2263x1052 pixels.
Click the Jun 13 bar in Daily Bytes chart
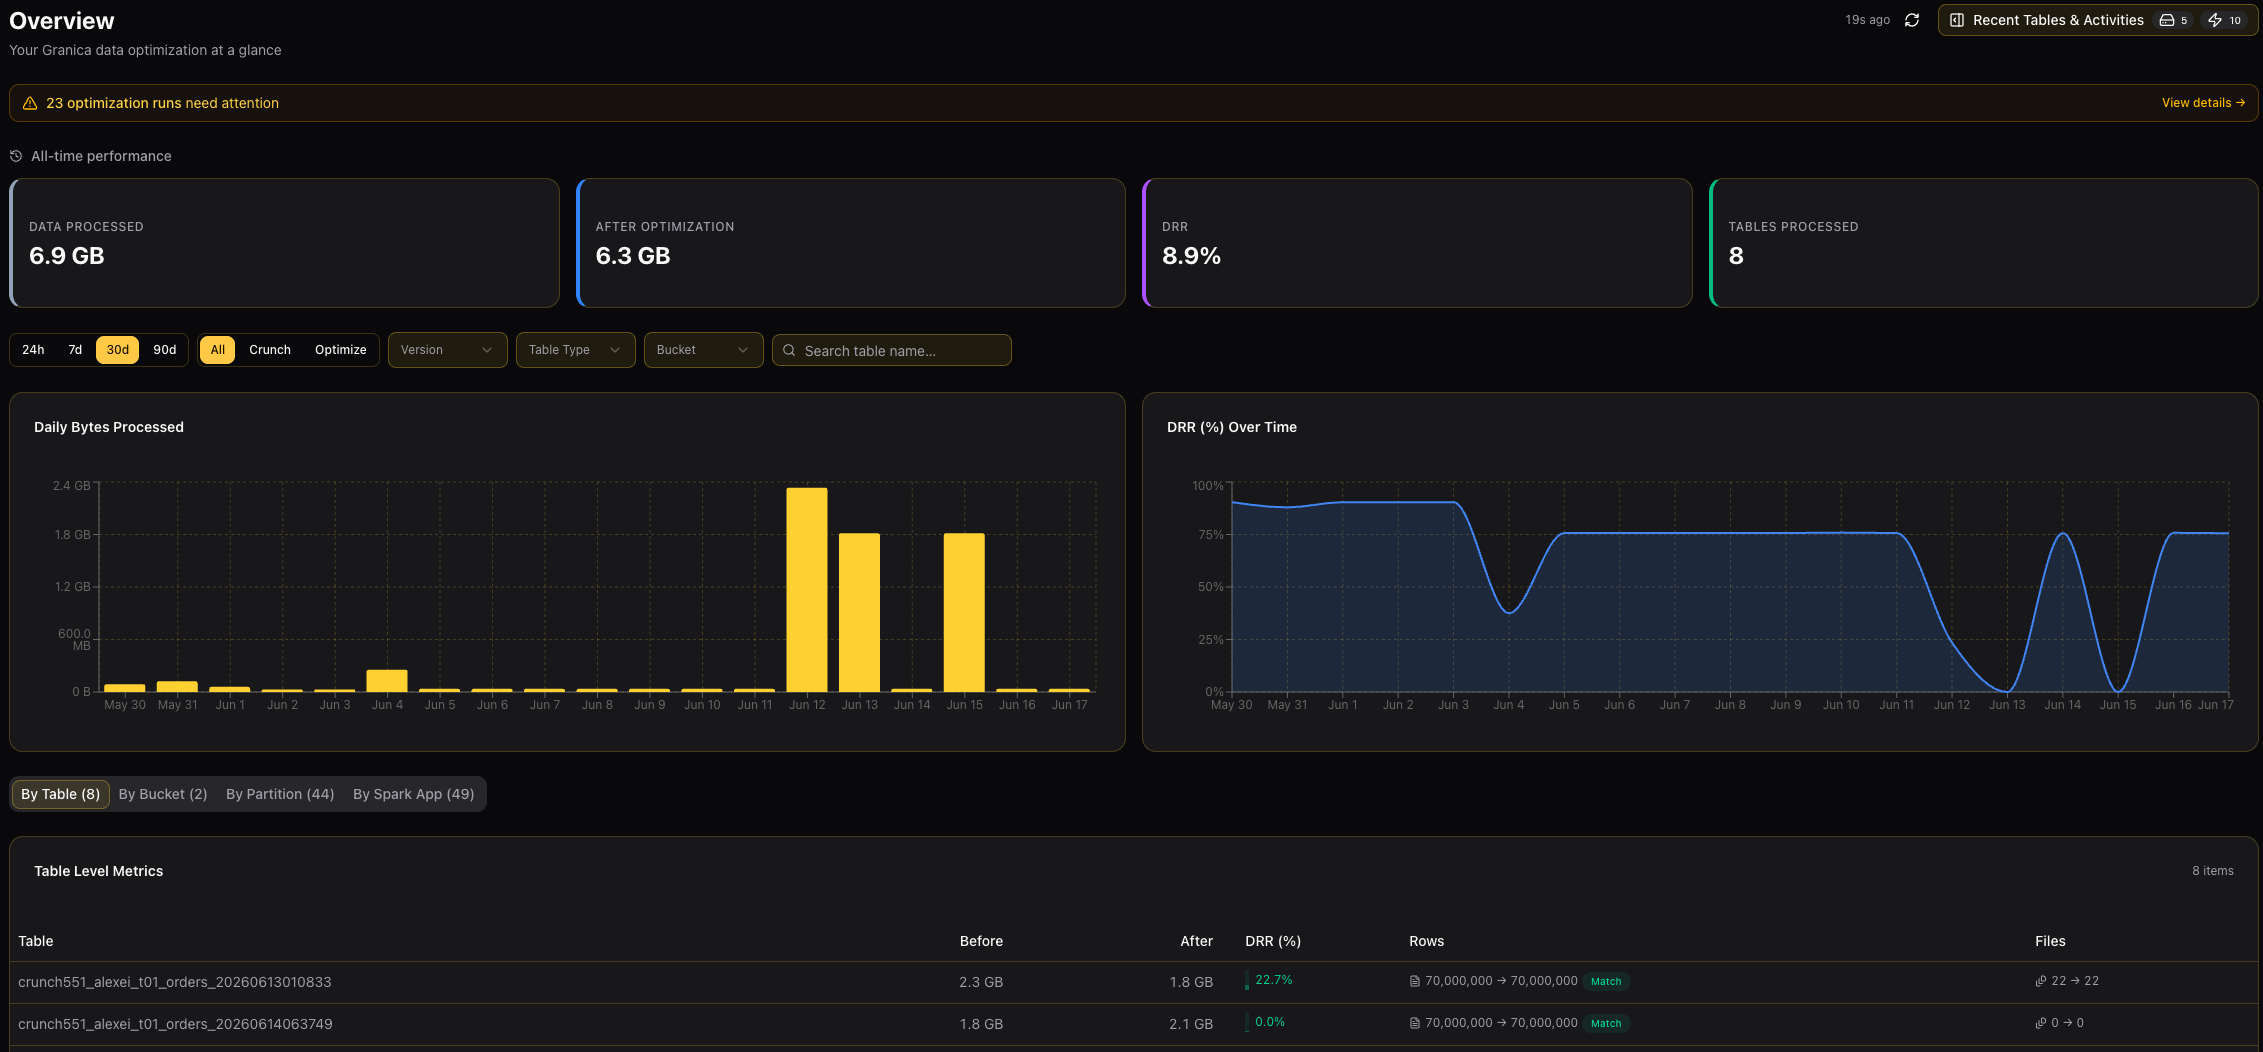[x=859, y=612]
